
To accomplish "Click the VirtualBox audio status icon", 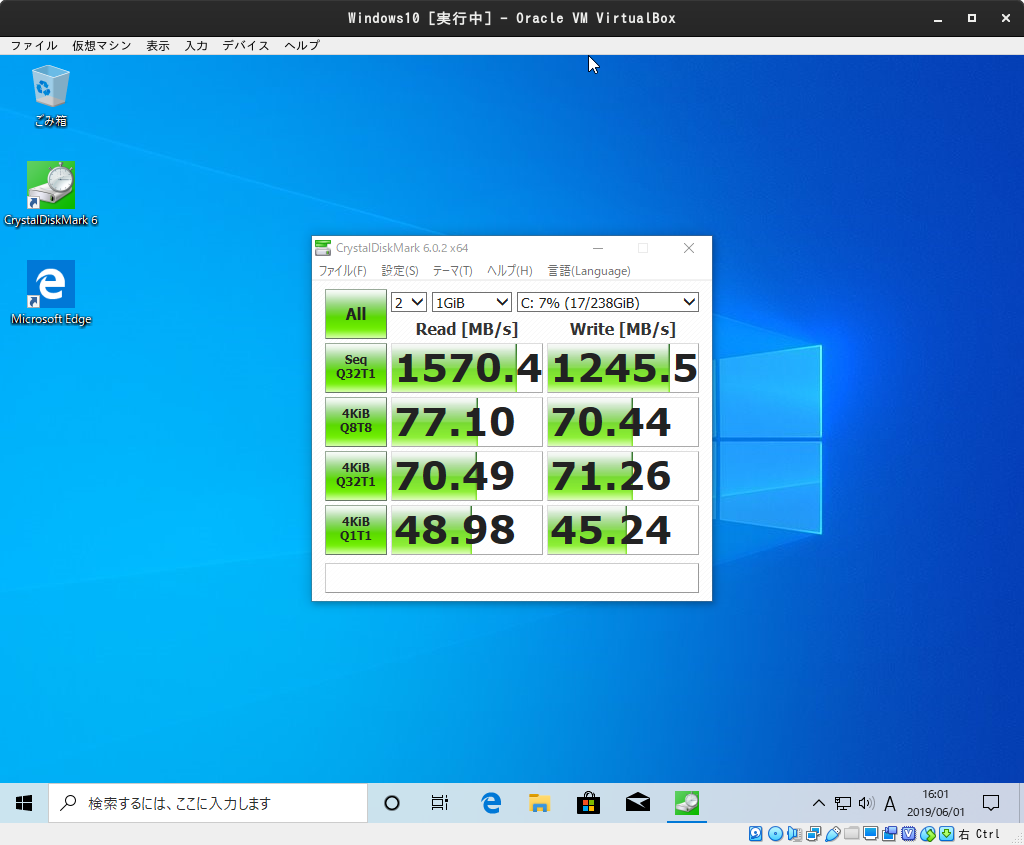I will [x=795, y=834].
